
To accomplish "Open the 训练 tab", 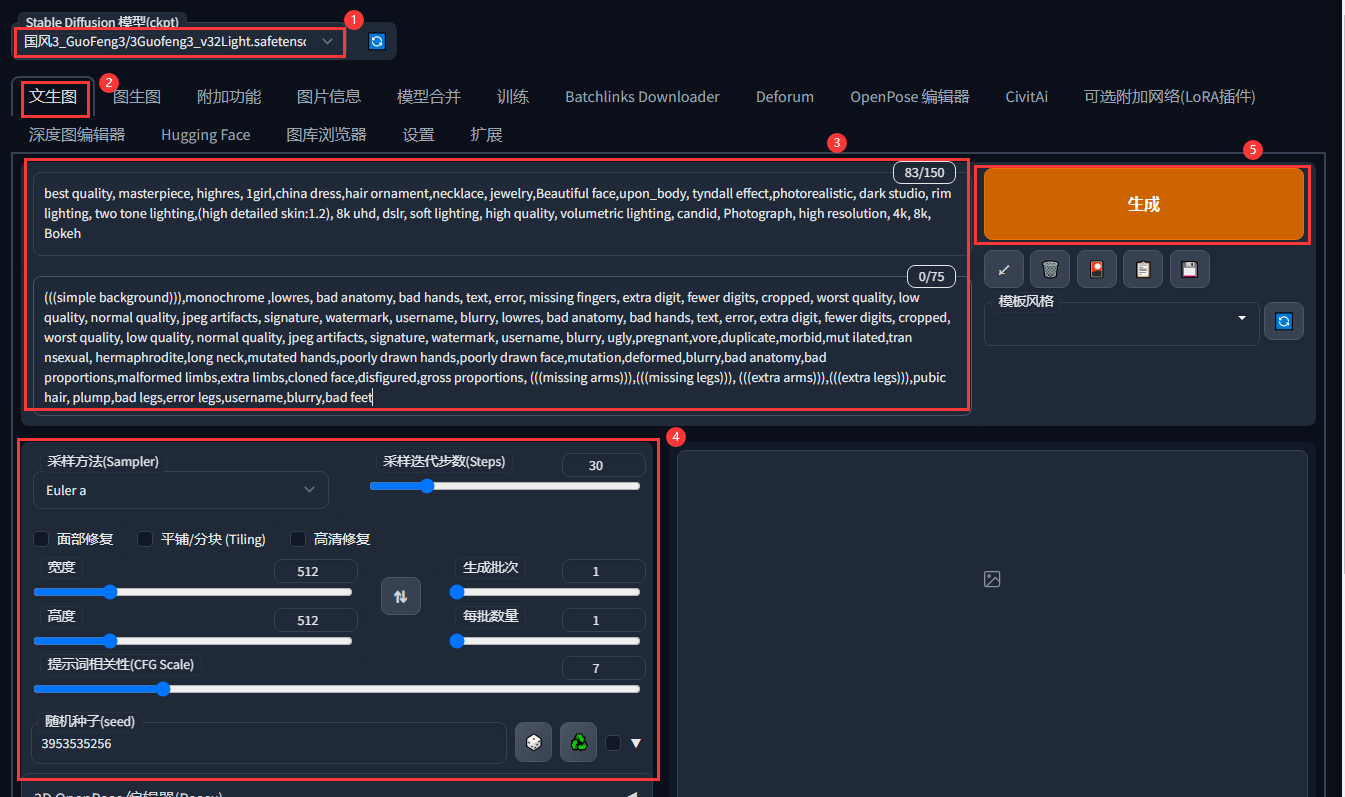I will tap(513, 97).
